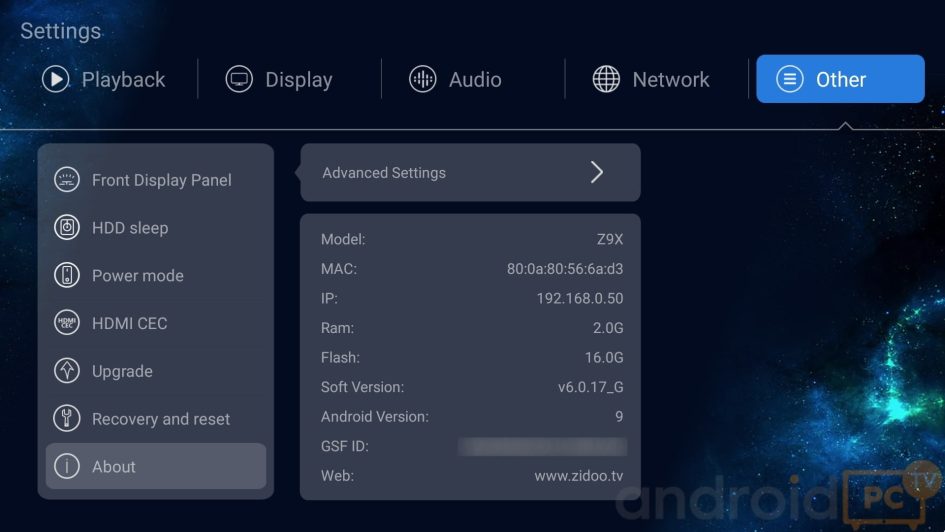Click the Playback play-circle icon
945x532 pixels.
(55, 79)
